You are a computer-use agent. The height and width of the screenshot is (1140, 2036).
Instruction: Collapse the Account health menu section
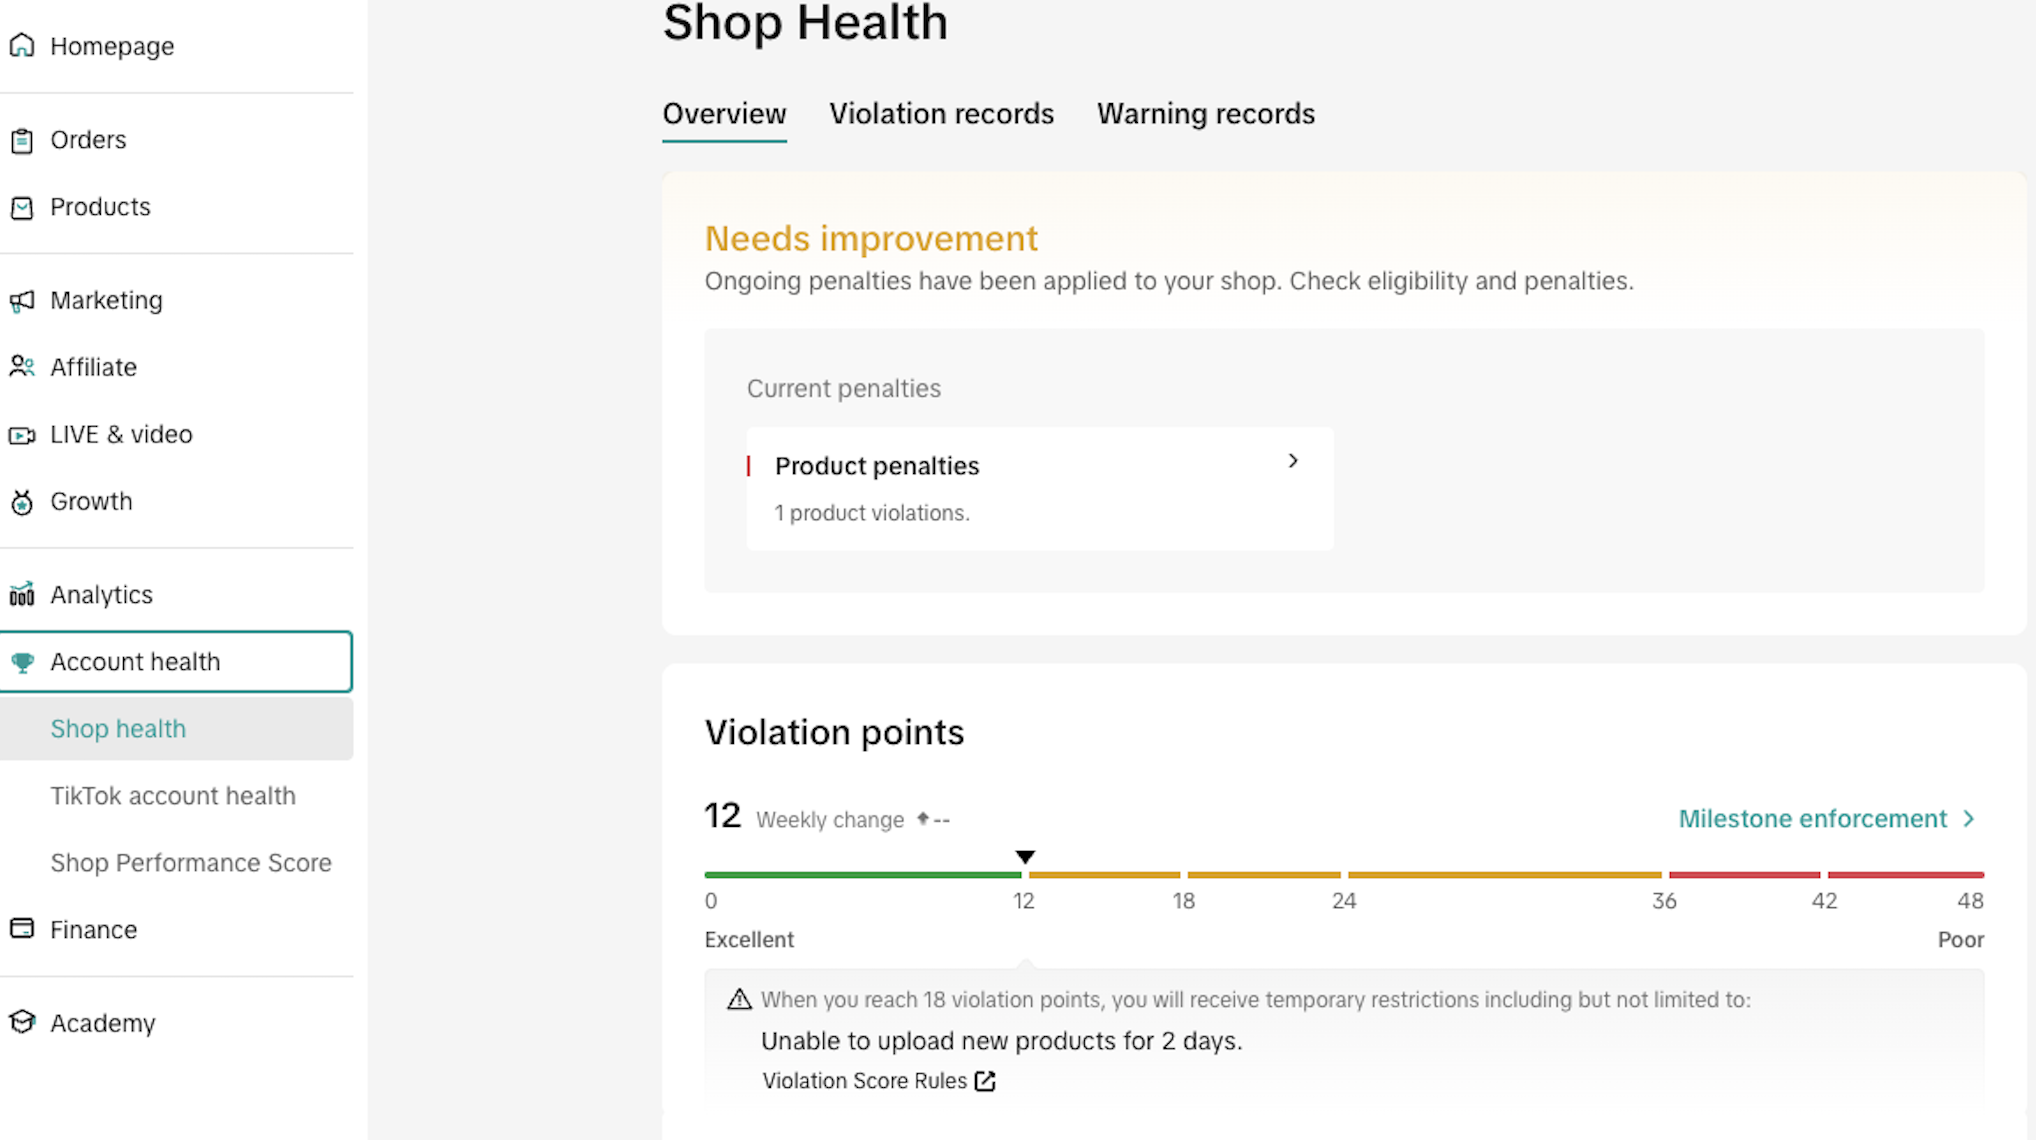(x=176, y=662)
